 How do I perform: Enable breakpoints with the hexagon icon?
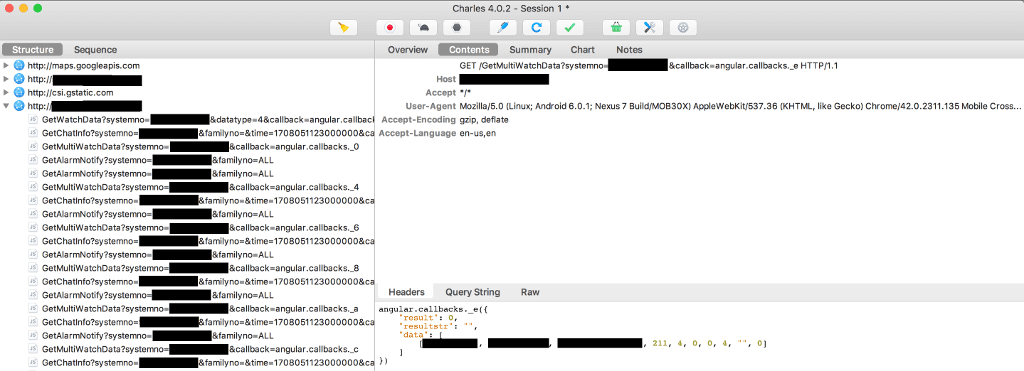pyautogui.click(x=456, y=27)
